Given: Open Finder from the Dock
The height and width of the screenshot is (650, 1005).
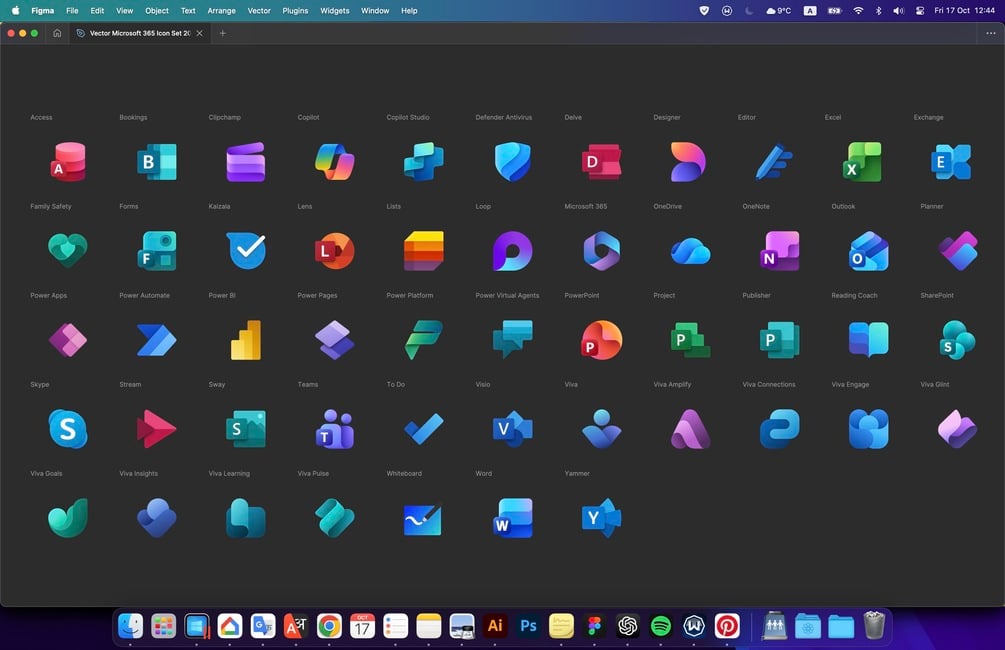Looking at the screenshot, I should coord(131,626).
